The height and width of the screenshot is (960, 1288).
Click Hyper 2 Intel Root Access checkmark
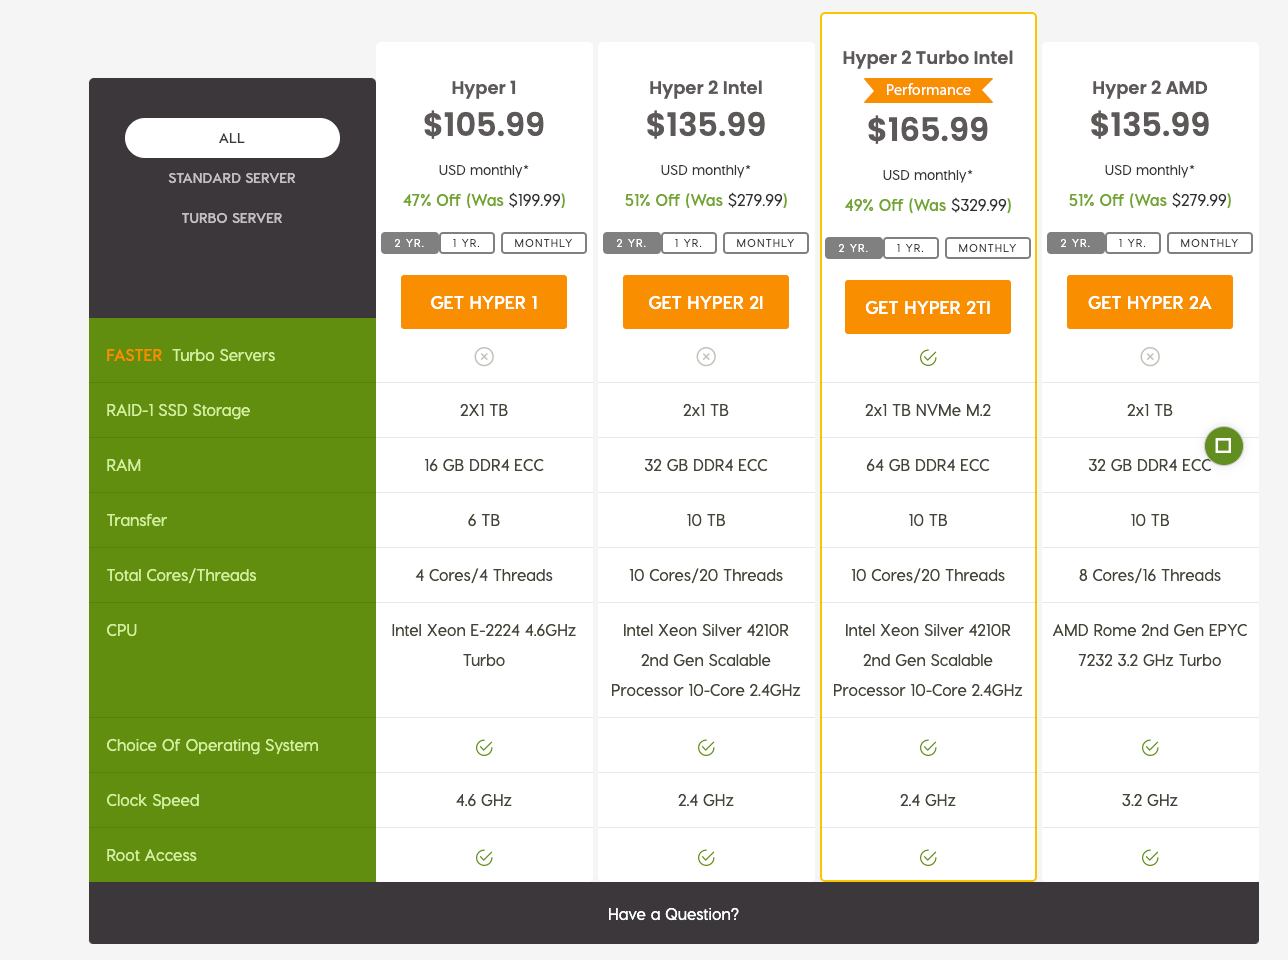(706, 857)
